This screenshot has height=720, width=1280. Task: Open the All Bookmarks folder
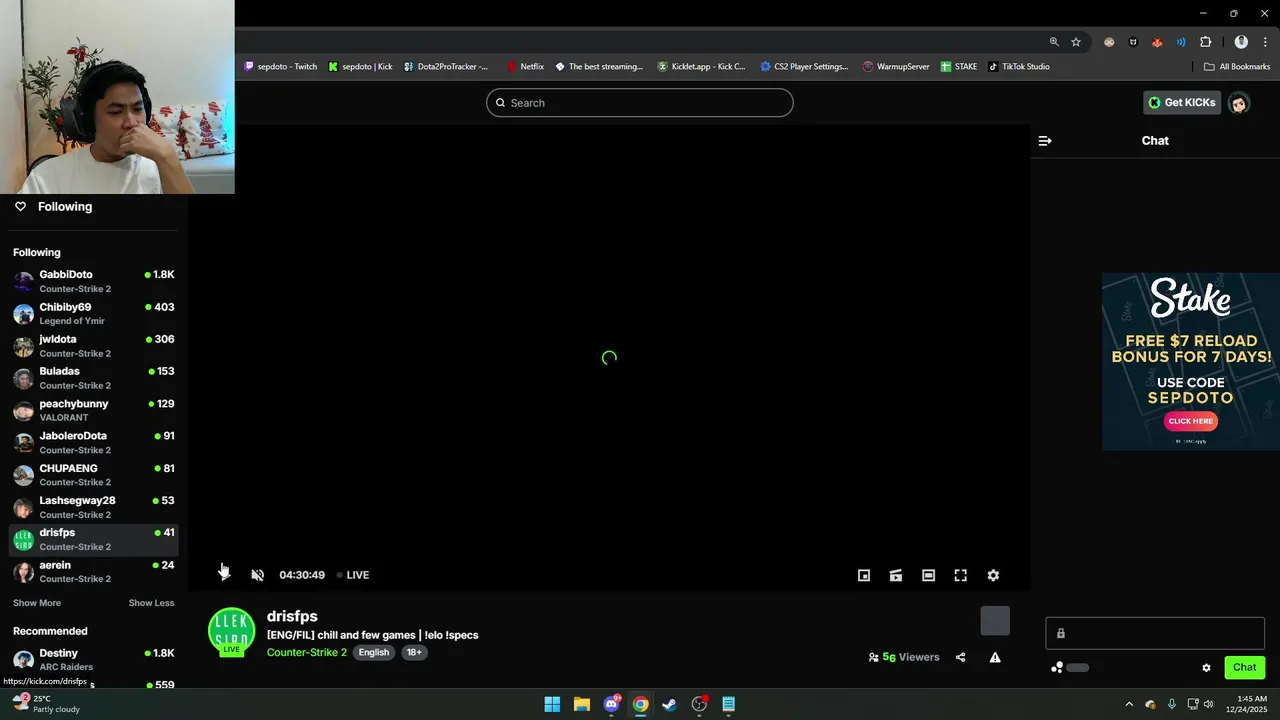[x=1237, y=67]
